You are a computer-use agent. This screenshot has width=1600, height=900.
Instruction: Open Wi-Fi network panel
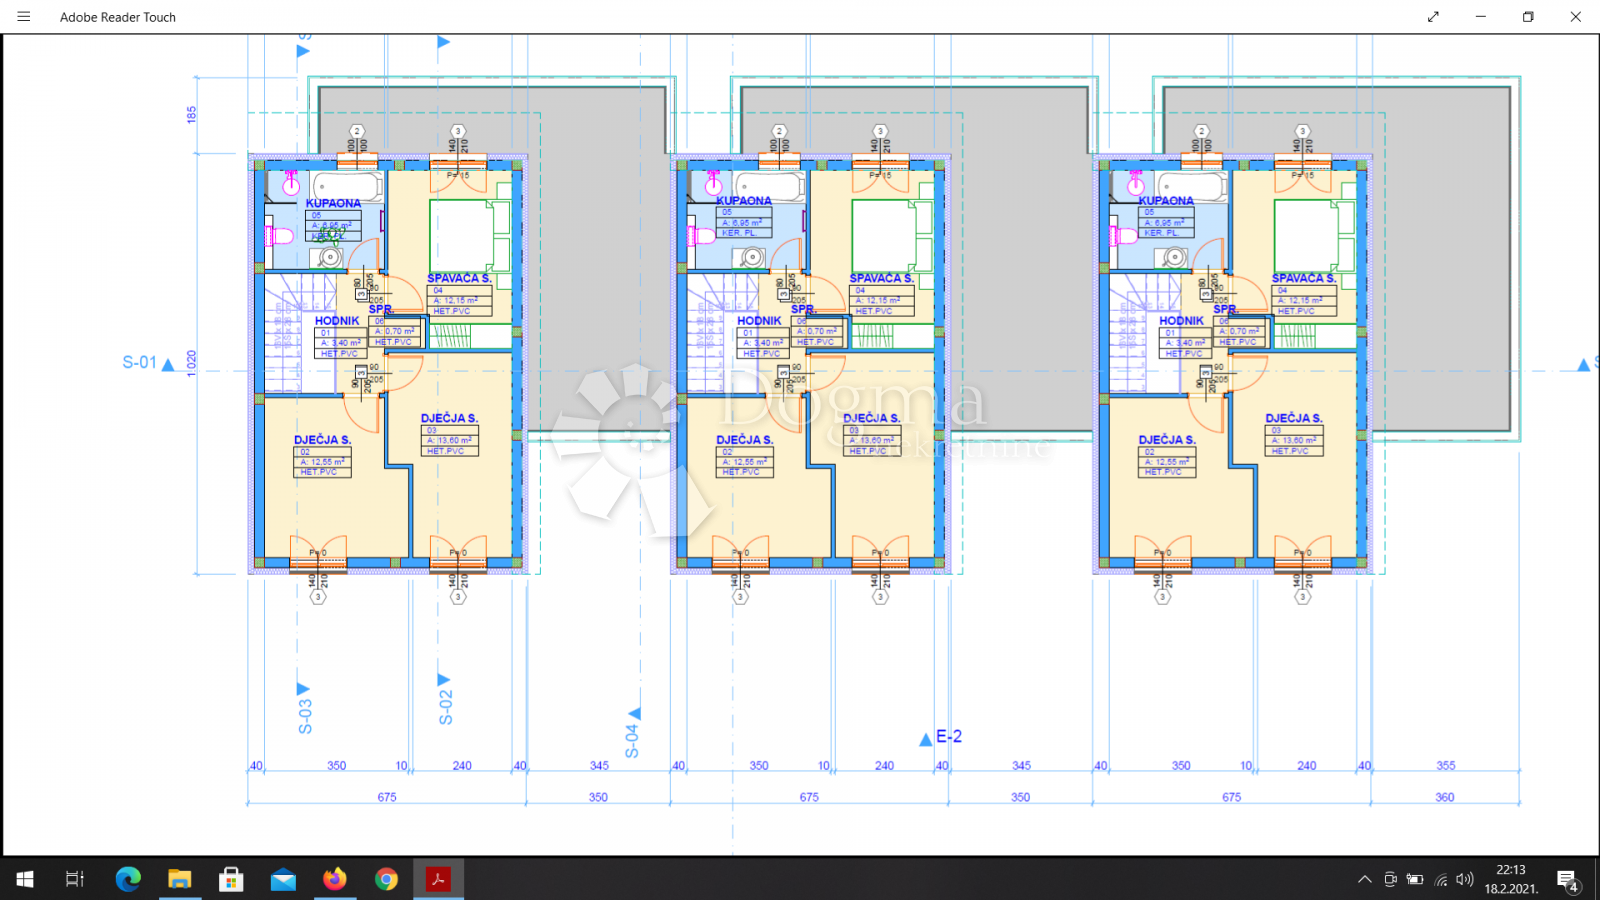tap(1441, 880)
